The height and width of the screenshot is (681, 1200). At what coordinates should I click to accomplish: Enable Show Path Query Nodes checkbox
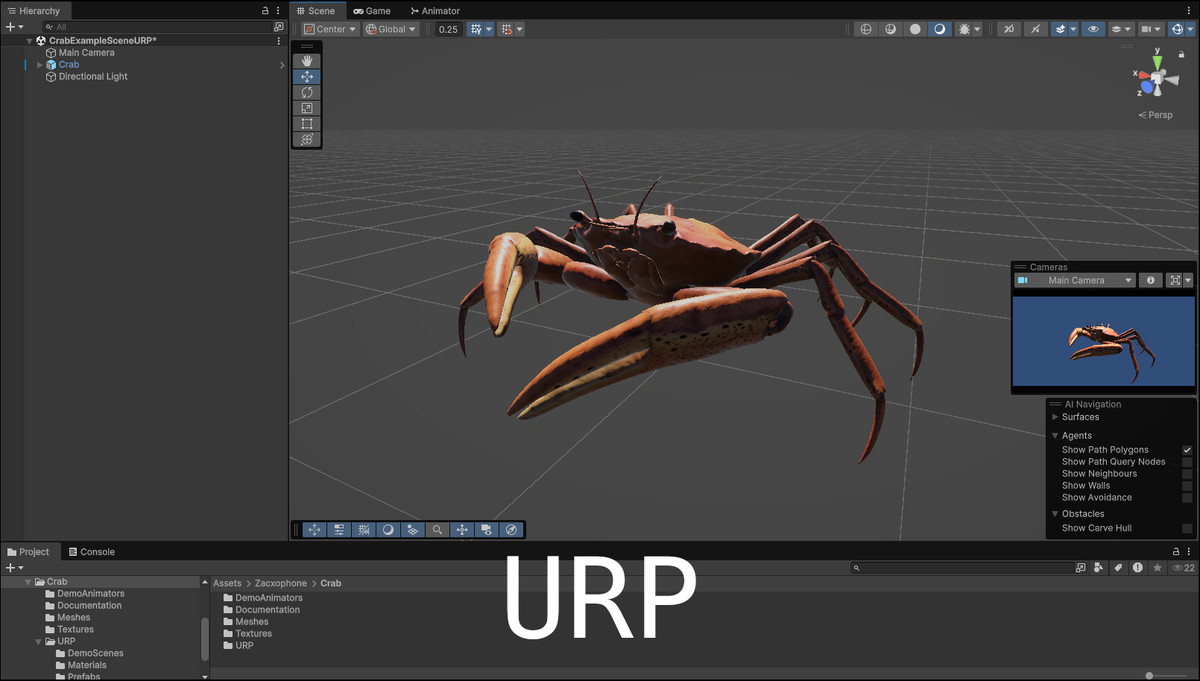pyautogui.click(x=1187, y=462)
